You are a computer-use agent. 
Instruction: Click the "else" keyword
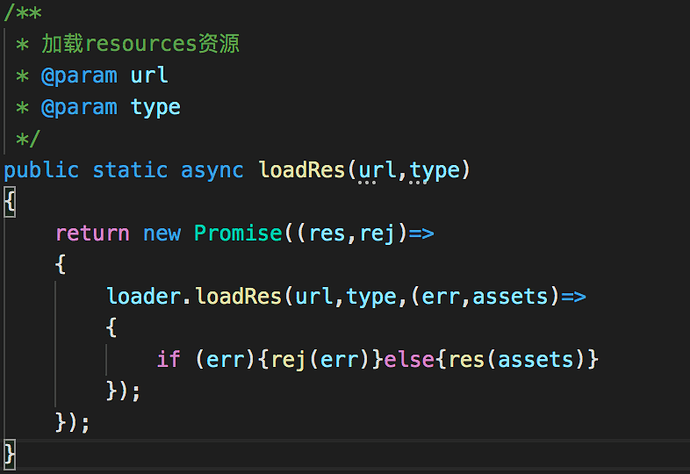409,359
